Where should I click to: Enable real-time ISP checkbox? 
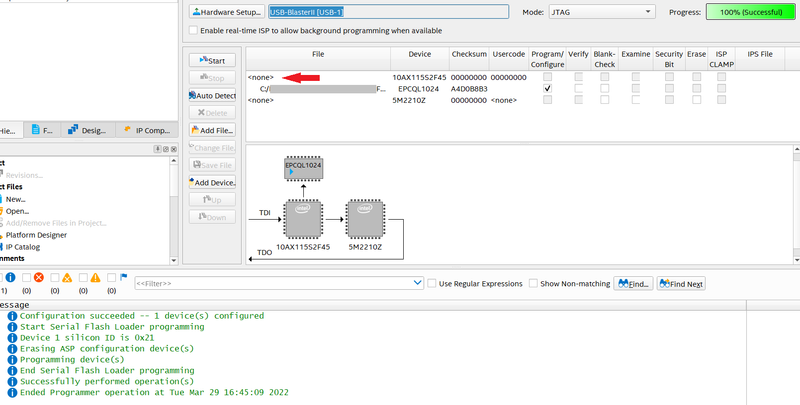point(193,31)
